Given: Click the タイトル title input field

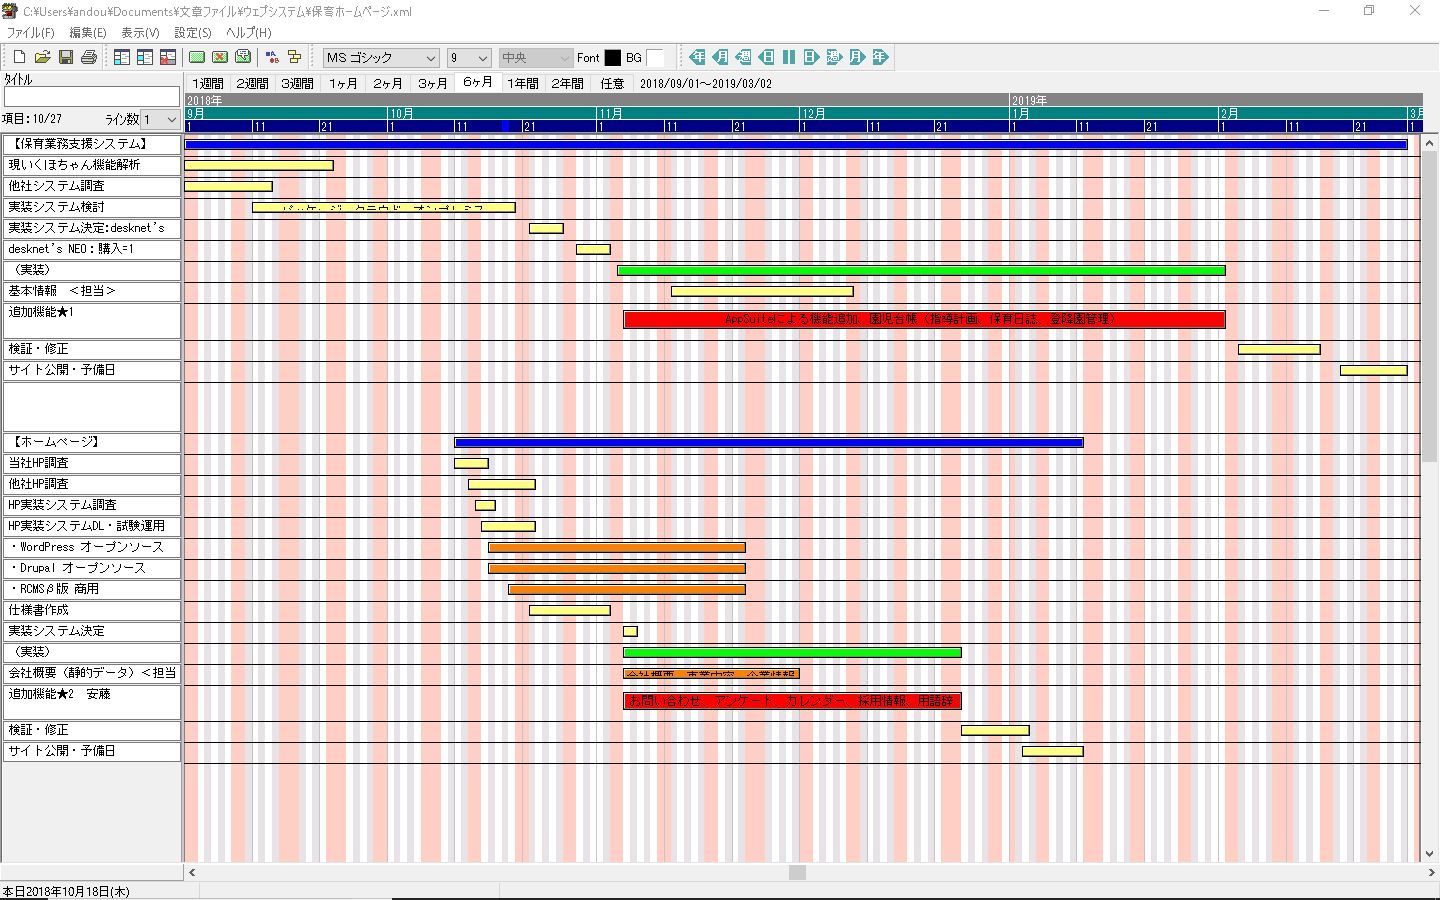Looking at the screenshot, I should (92, 97).
